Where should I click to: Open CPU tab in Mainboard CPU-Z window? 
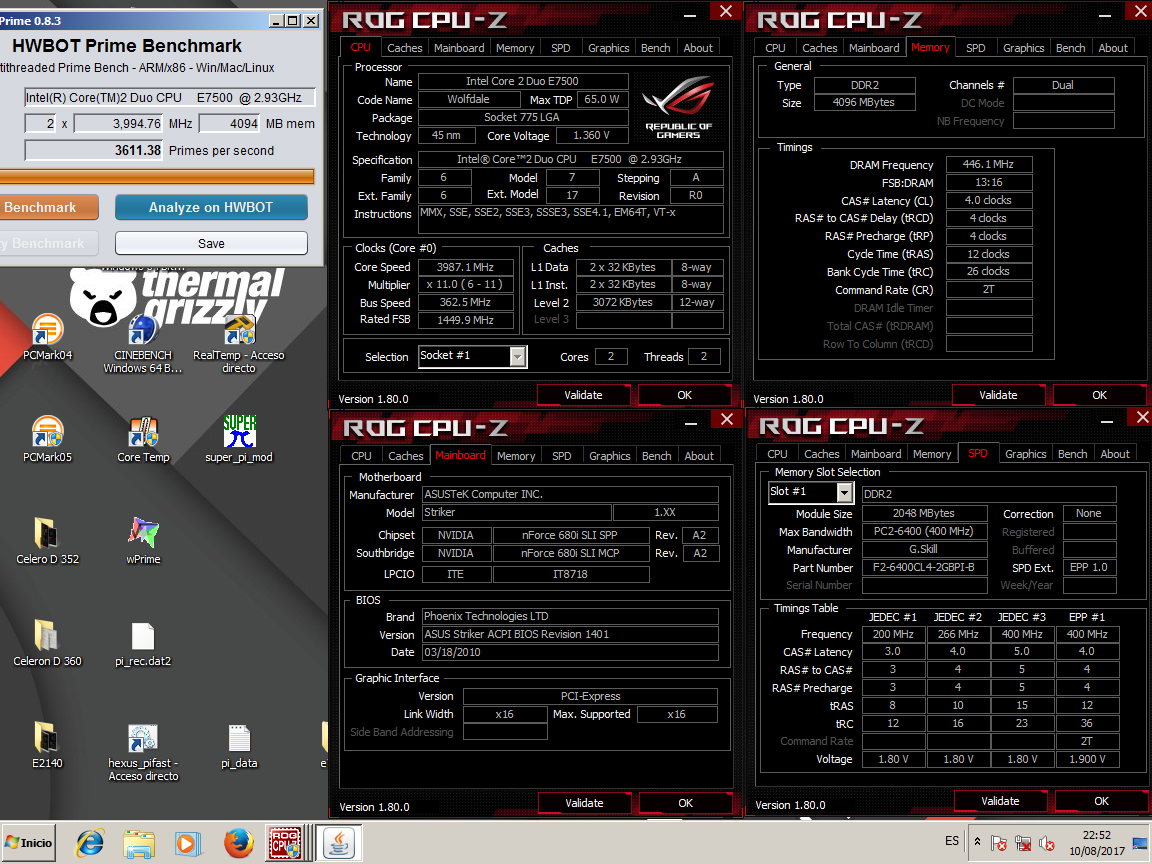point(361,456)
